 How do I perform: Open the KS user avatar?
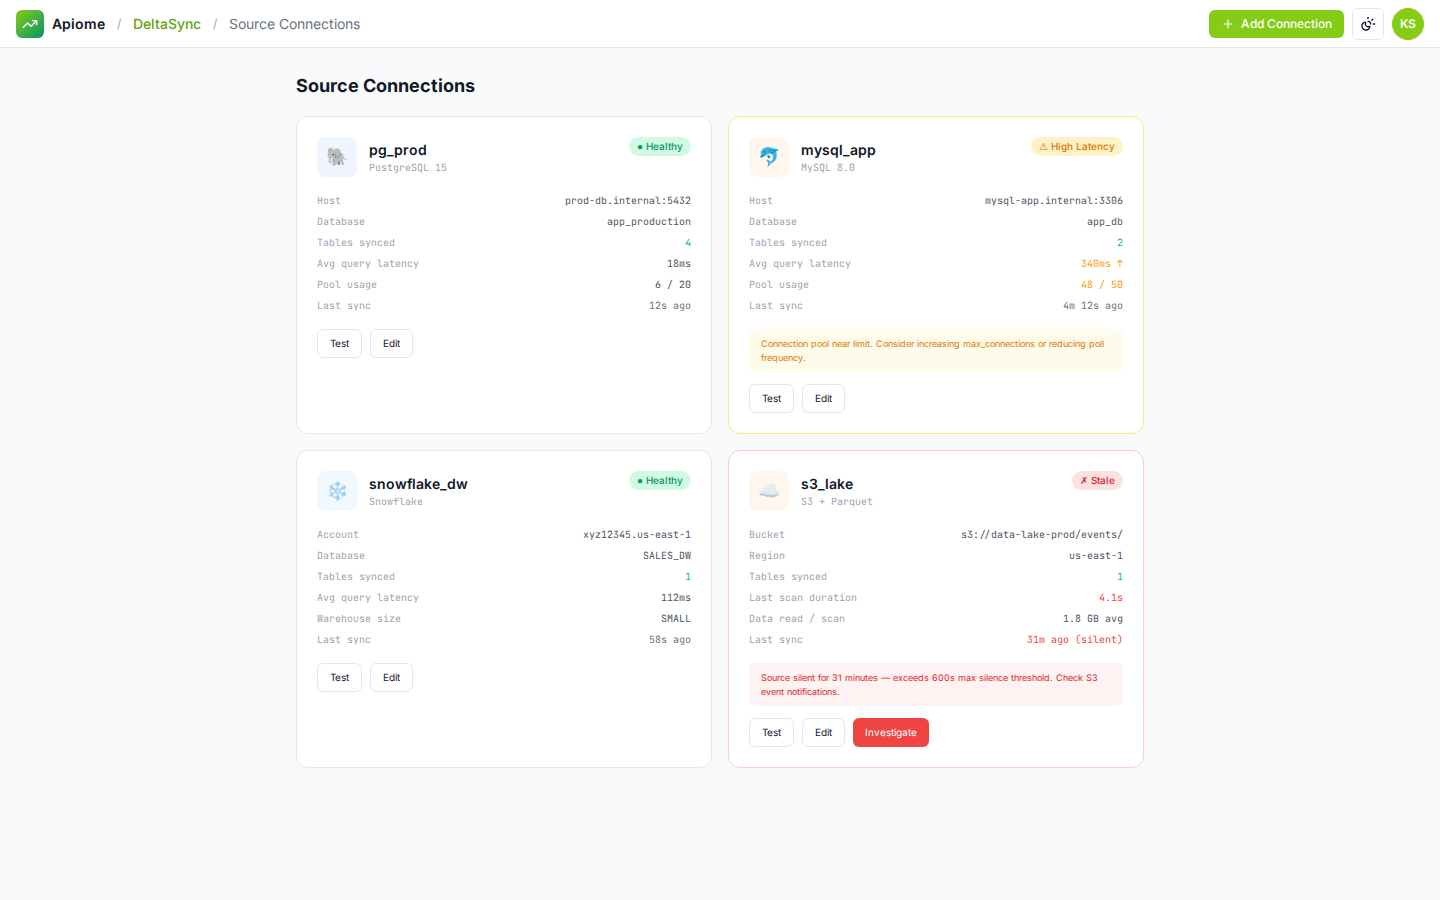pyautogui.click(x=1408, y=24)
